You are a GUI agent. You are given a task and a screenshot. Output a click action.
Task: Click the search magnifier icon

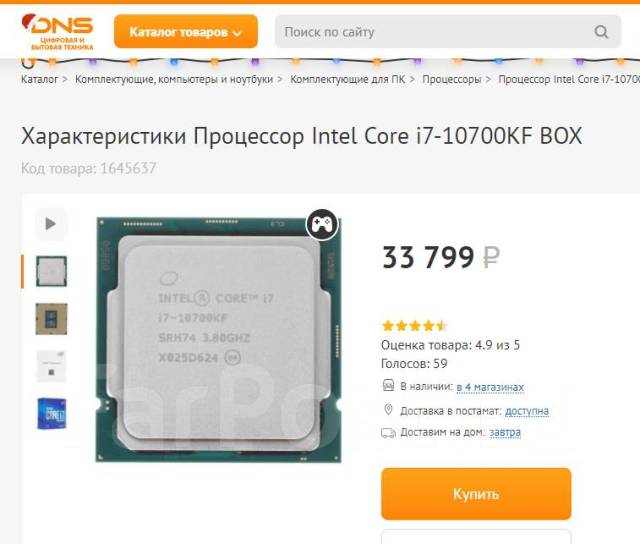[x=601, y=31]
